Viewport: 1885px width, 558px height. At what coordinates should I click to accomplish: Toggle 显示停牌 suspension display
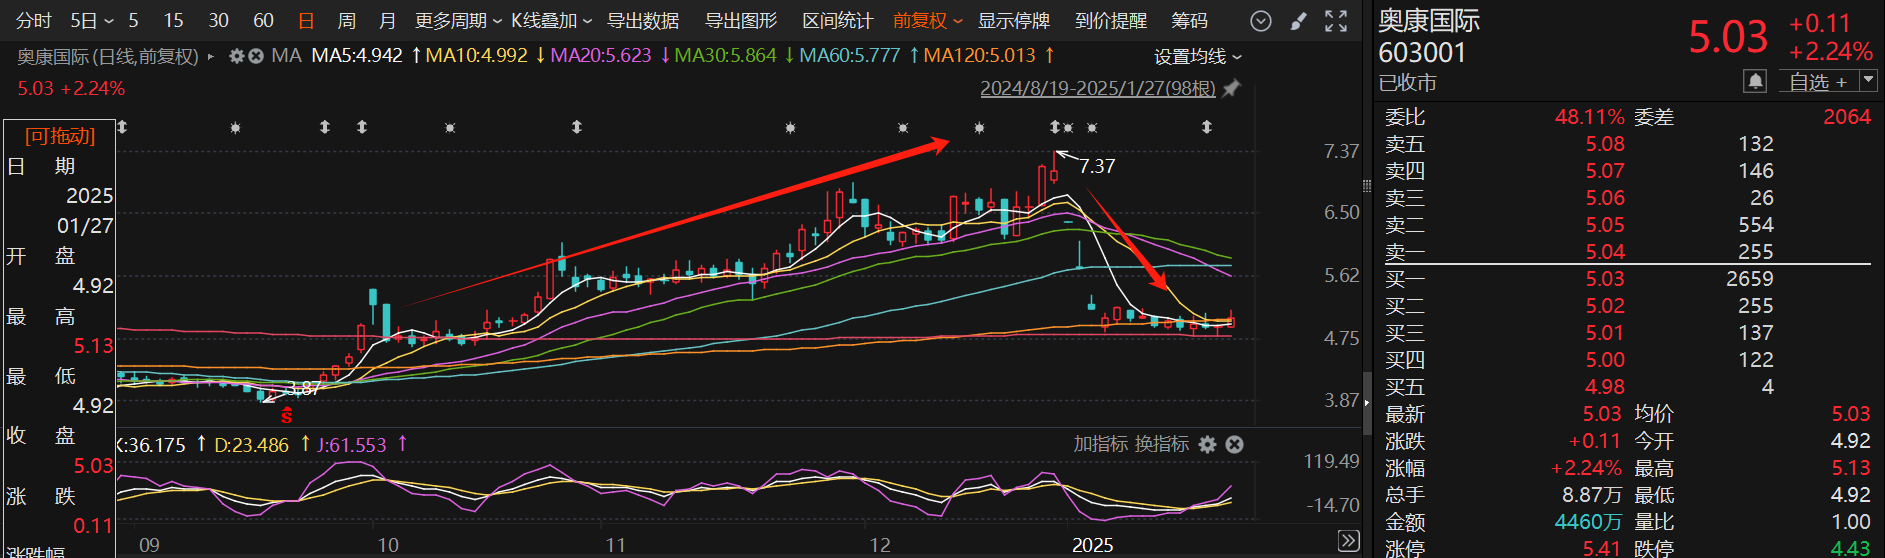1013,21
